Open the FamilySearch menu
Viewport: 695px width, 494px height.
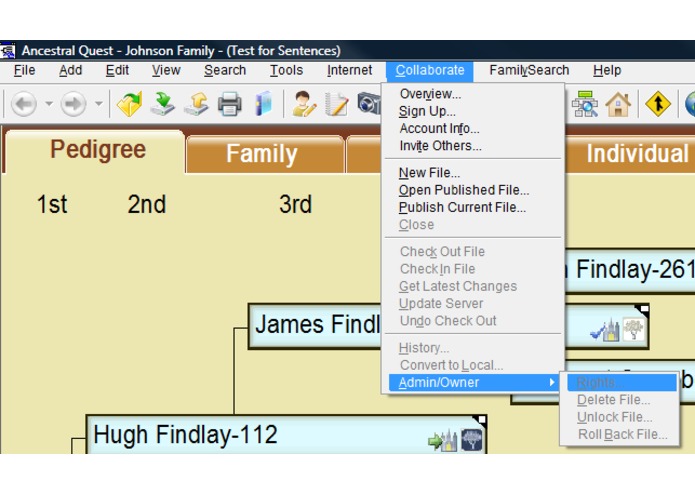click(529, 70)
